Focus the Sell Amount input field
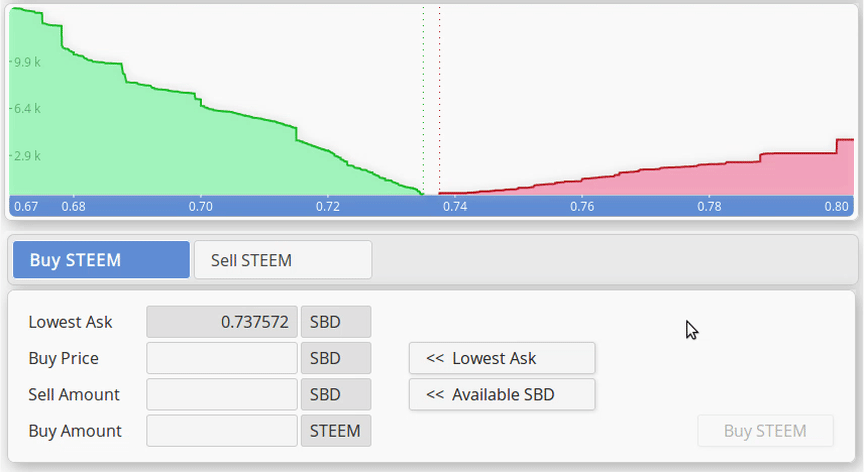The image size is (864, 472). [x=222, y=394]
